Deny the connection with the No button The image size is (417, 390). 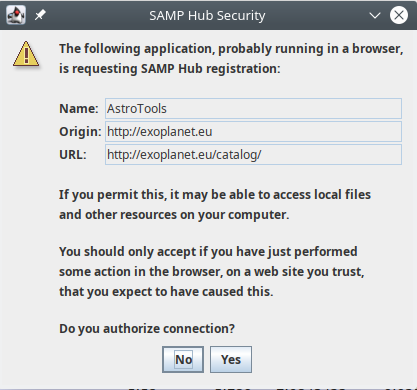click(183, 359)
